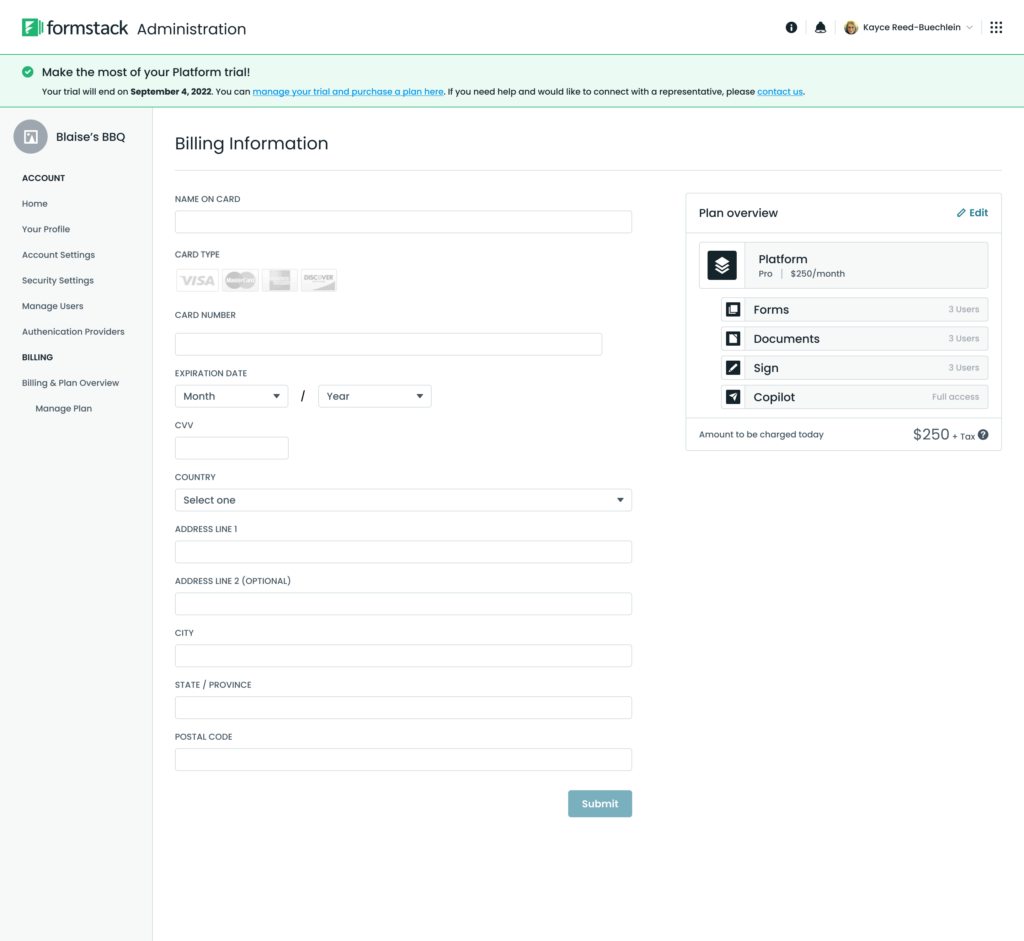1024x941 pixels.
Task: Select the MasterCard card type icon
Action: (240, 280)
